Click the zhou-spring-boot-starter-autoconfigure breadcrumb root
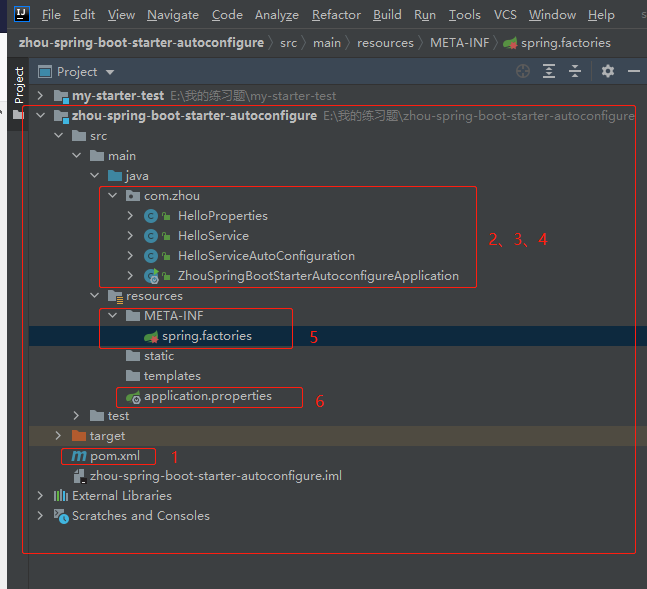This screenshot has width=647, height=589. click(x=141, y=43)
